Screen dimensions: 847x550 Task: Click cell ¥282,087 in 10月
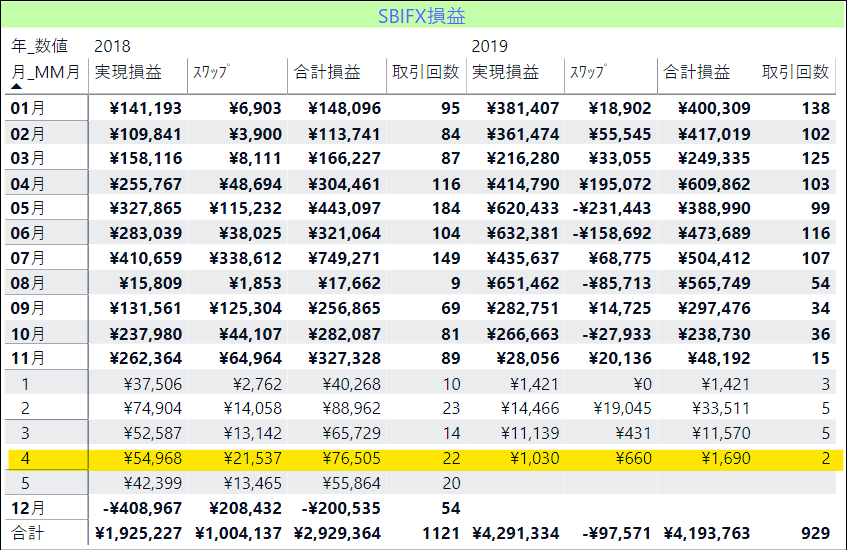click(x=345, y=334)
